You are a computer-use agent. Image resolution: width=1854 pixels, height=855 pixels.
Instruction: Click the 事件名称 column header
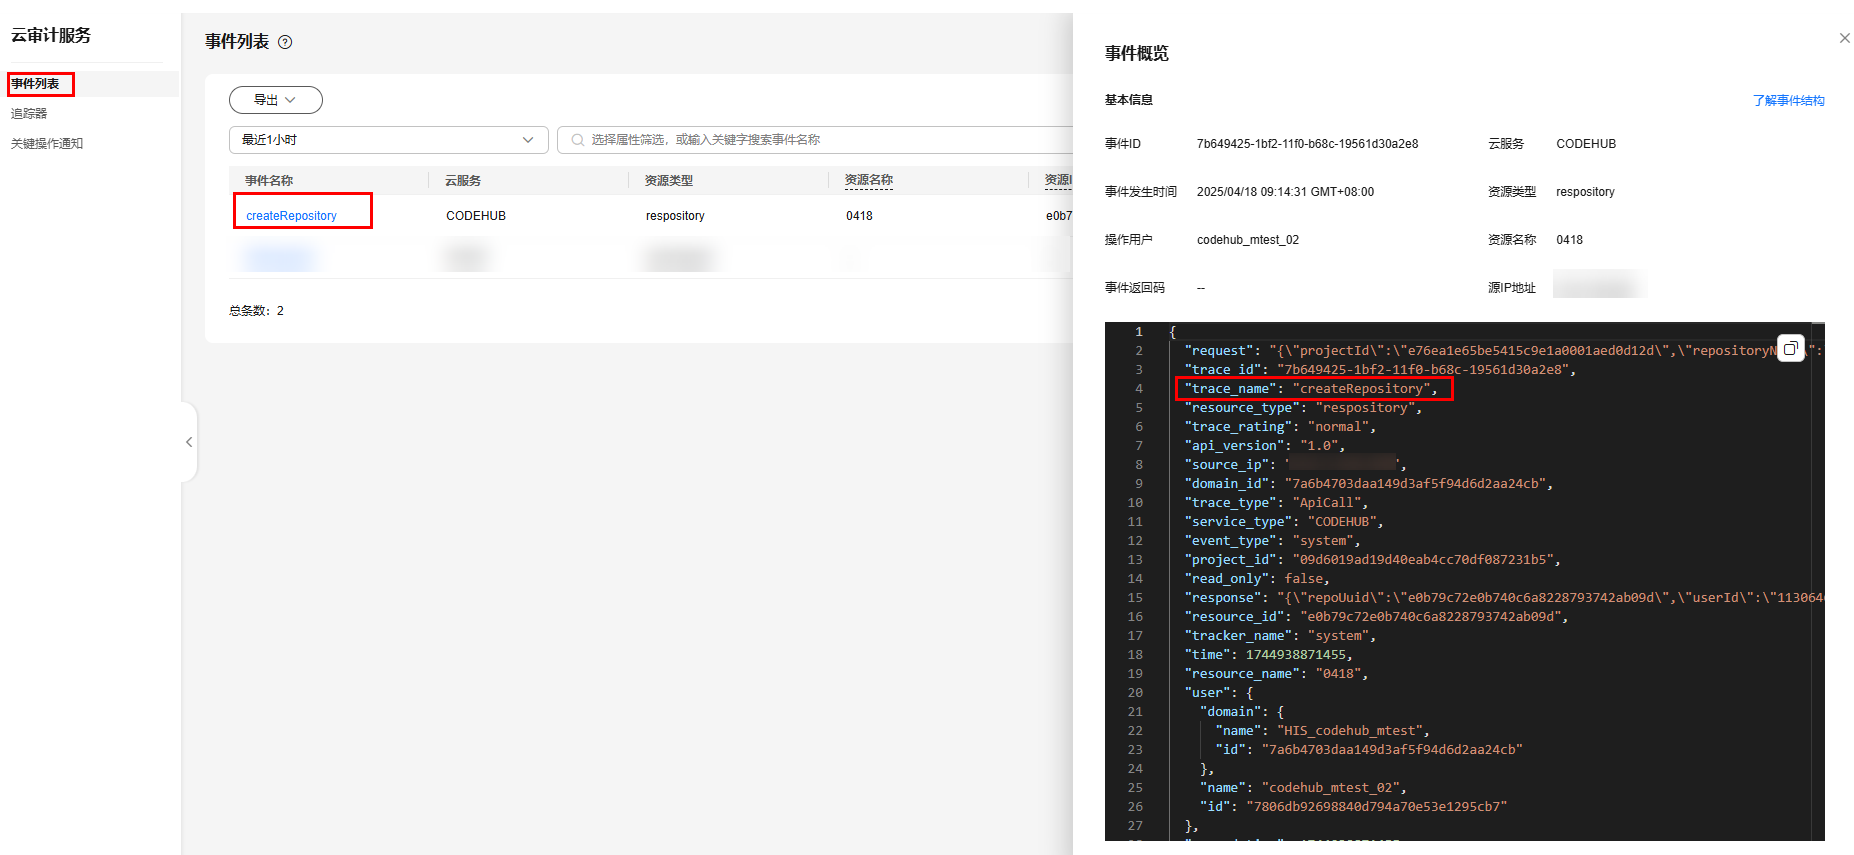click(269, 181)
